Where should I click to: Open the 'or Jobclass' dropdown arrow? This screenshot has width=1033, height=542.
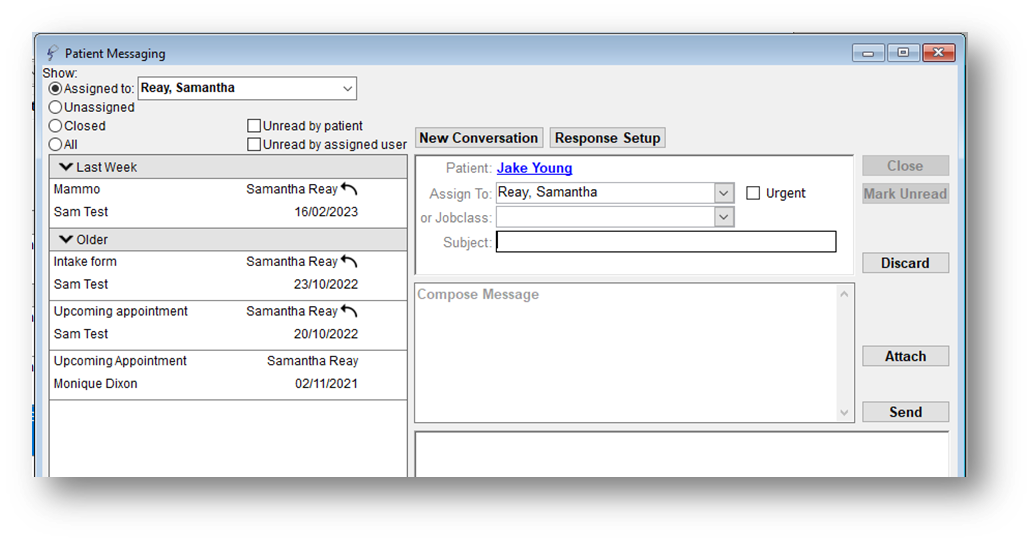pos(723,217)
